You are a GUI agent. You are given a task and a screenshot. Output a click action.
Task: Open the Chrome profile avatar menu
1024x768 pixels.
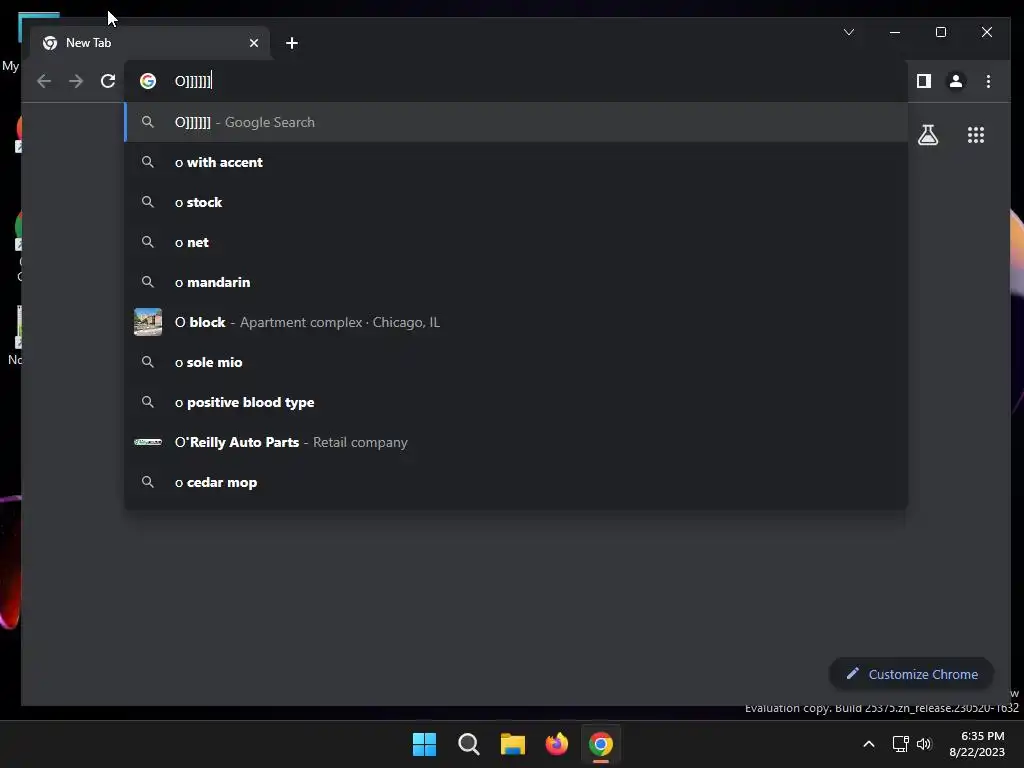955,81
